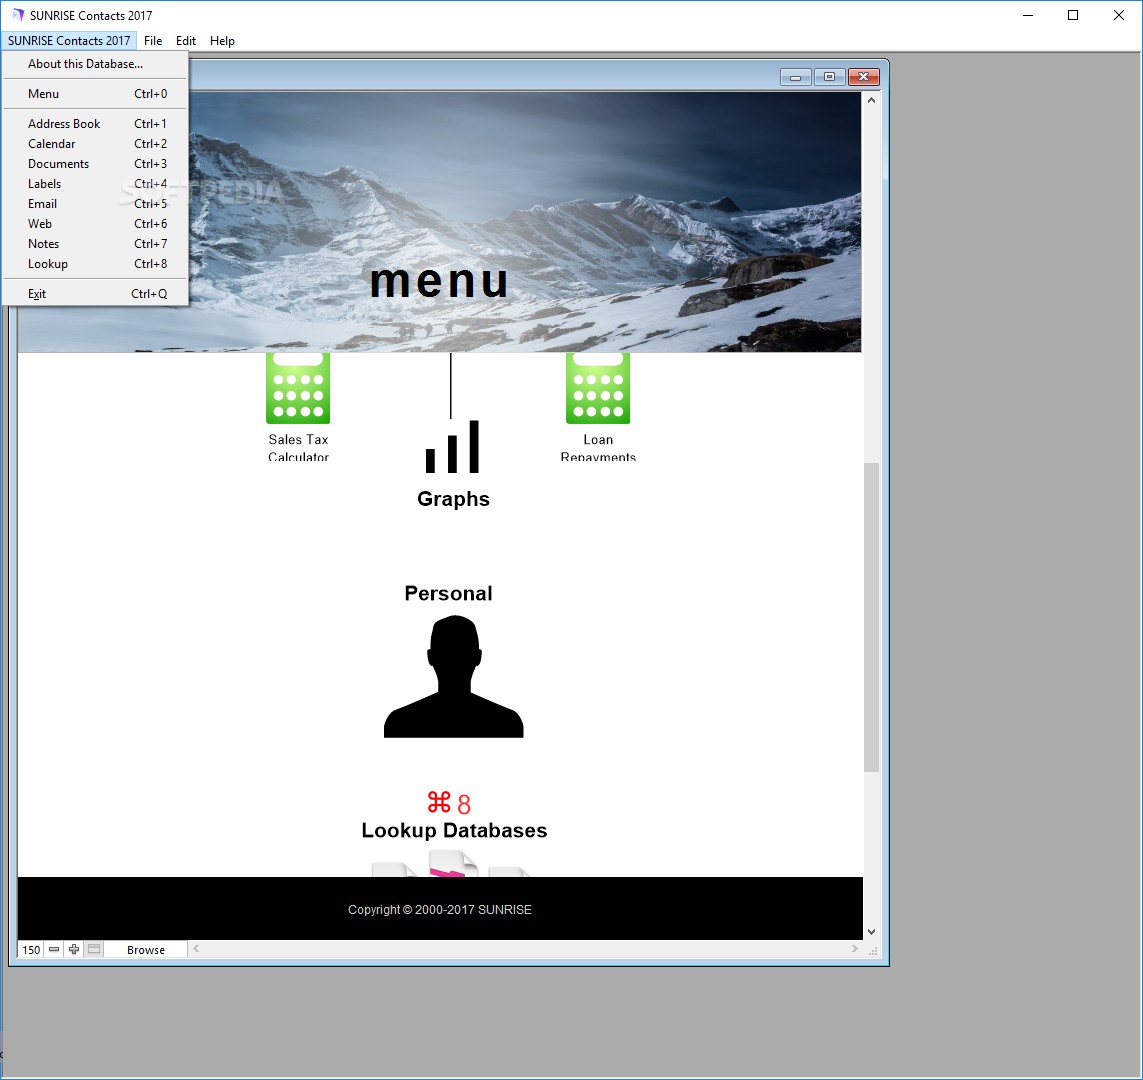The image size is (1143, 1080).
Task: Open Calendar from the menu
Action: (95, 144)
